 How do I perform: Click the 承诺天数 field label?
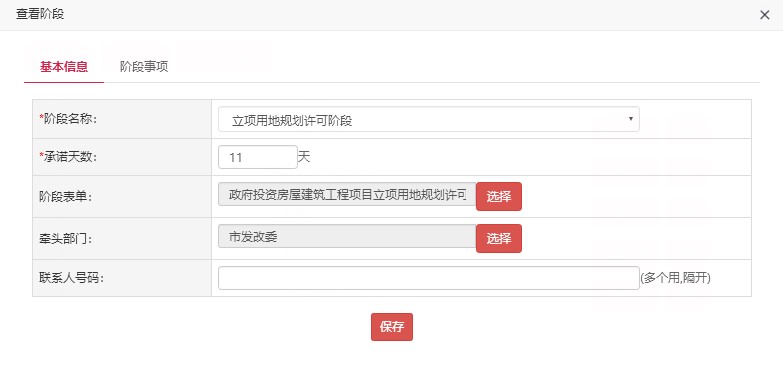(67, 157)
